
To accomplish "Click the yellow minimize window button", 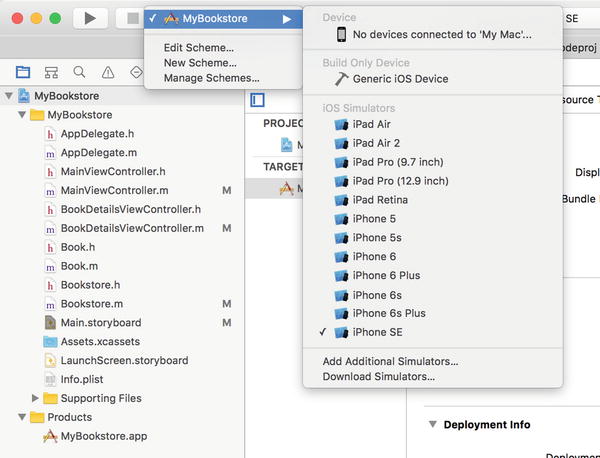I will click(36, 18).
